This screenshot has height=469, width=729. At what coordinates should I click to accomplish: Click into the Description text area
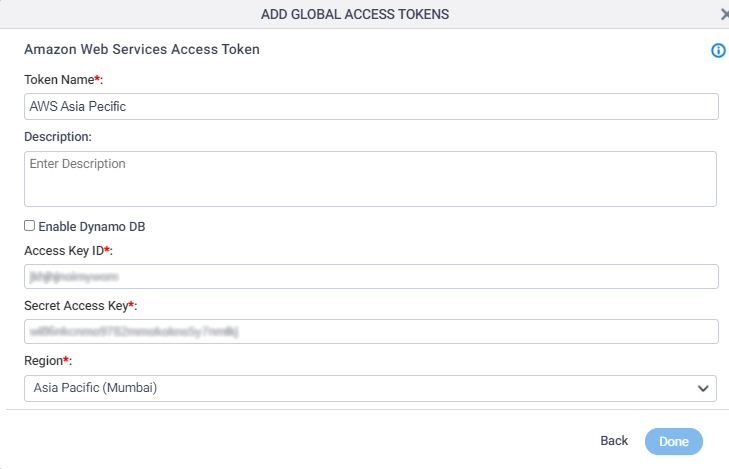[x=370, y=178]
